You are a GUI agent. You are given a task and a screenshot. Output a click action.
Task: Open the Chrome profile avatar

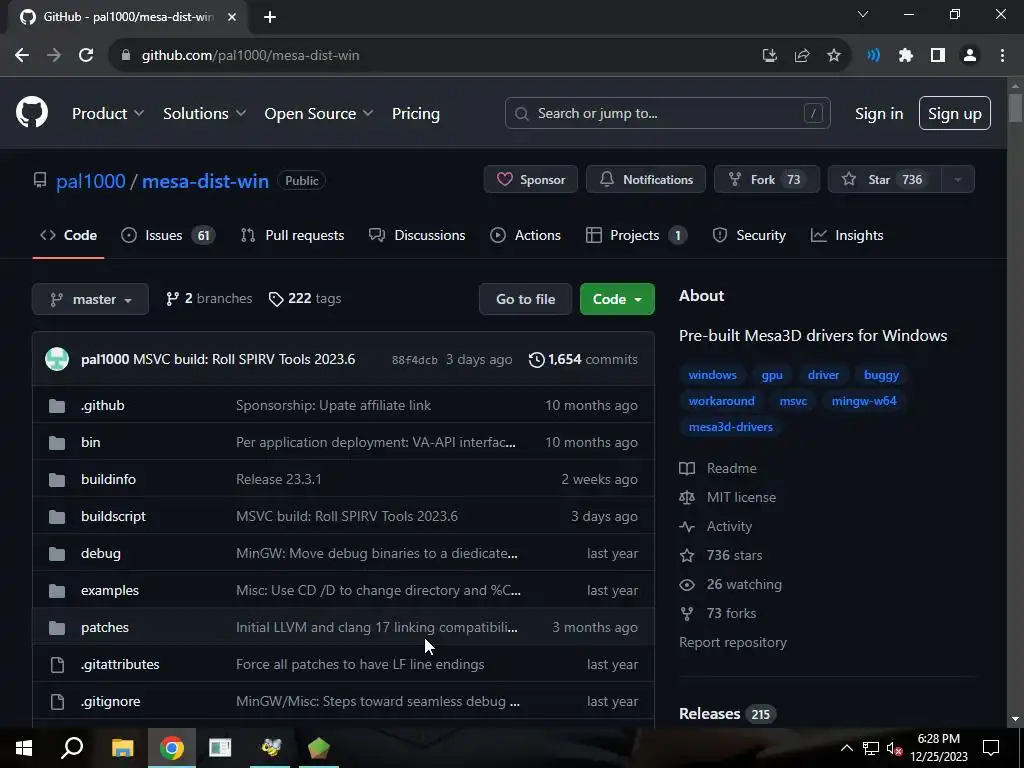(970, 56)
